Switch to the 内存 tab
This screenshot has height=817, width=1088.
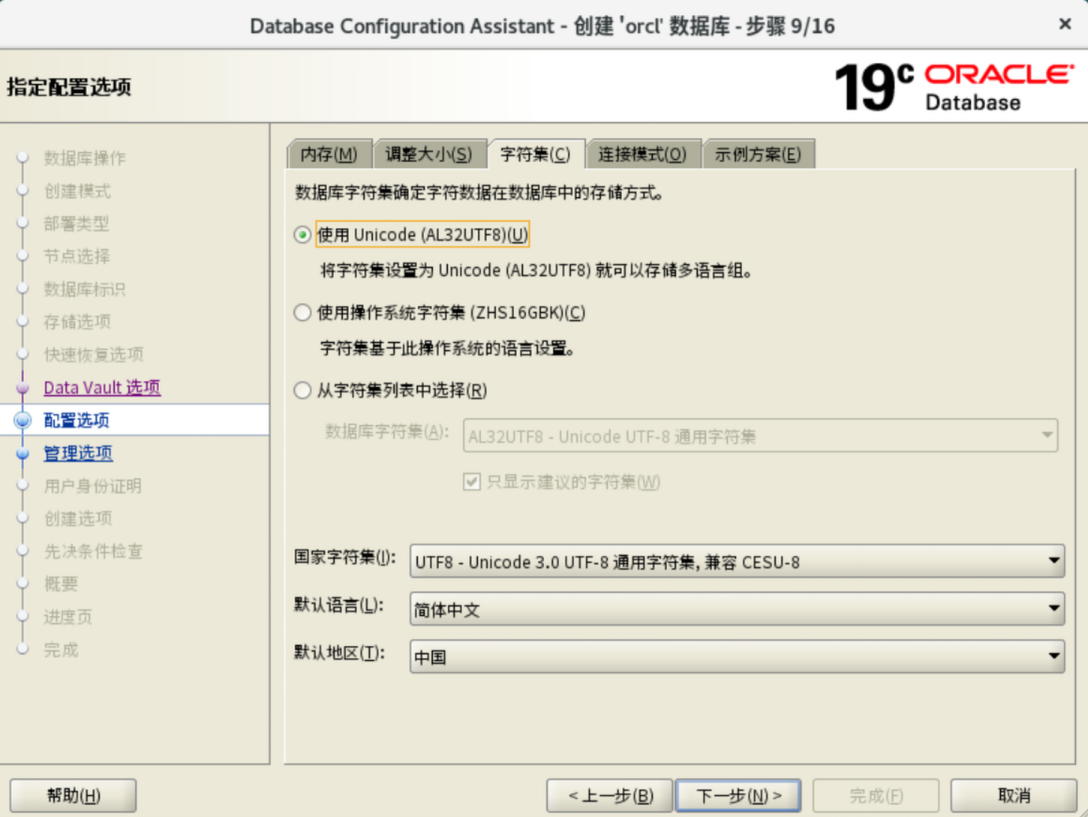[329, 154]
